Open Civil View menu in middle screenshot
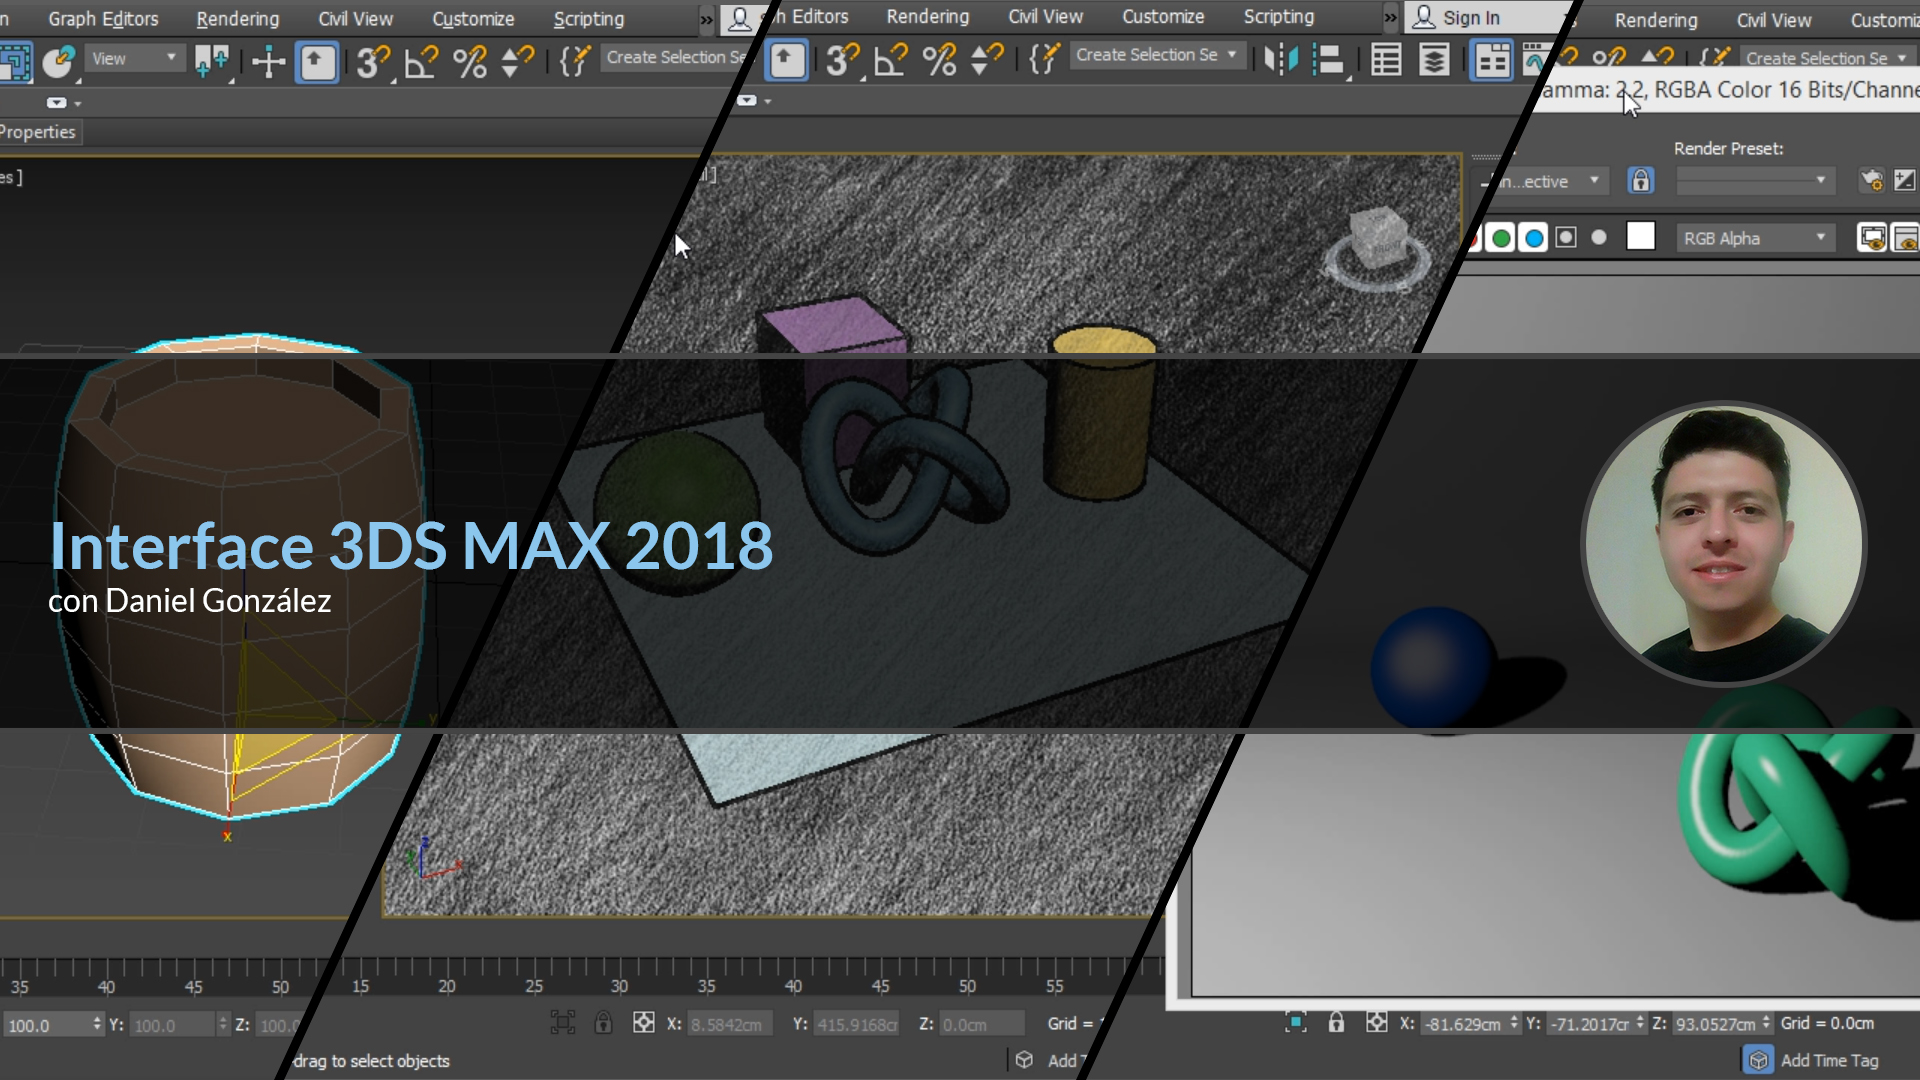The image size is (1920, 1080). point(1045,17)
